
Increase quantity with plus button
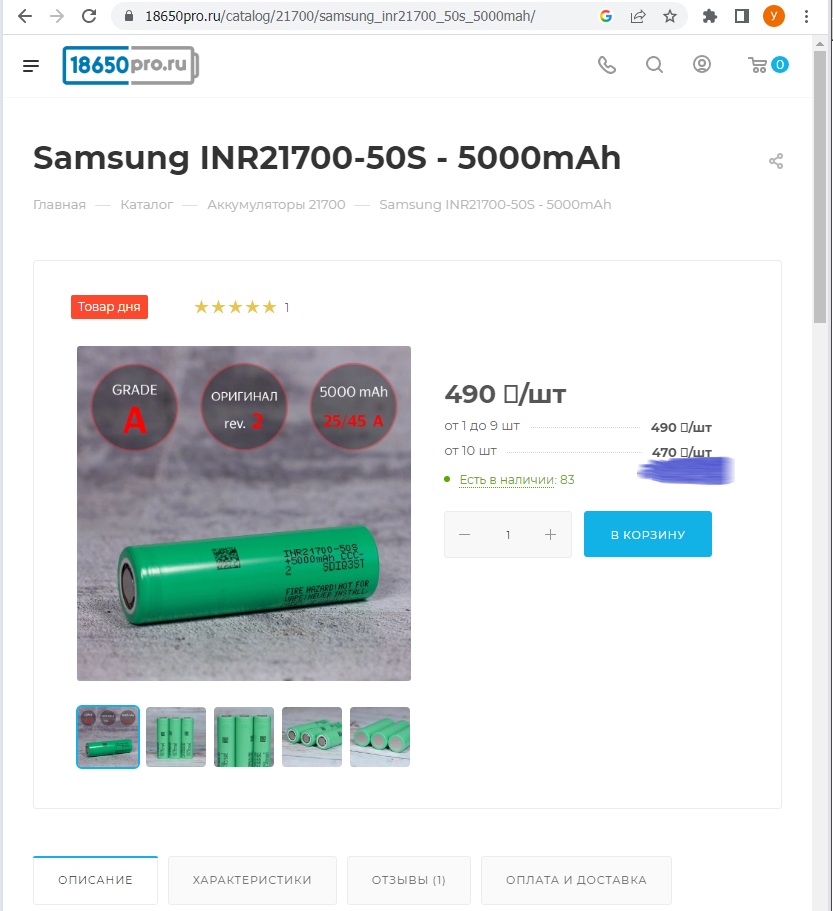tap(550, 535)
